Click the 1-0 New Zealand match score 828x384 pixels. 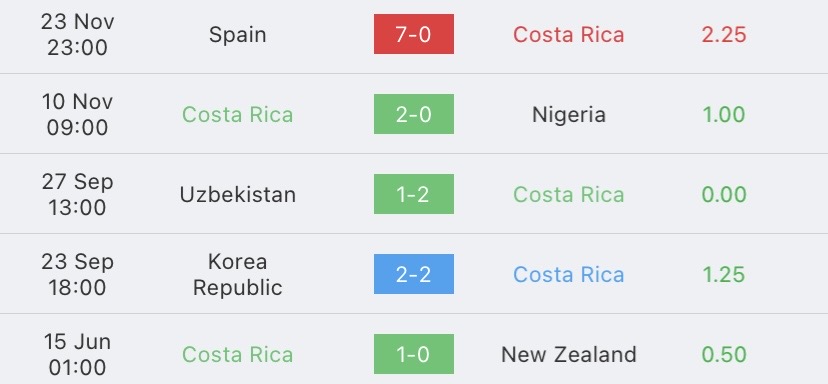click(x=413, y=354)
